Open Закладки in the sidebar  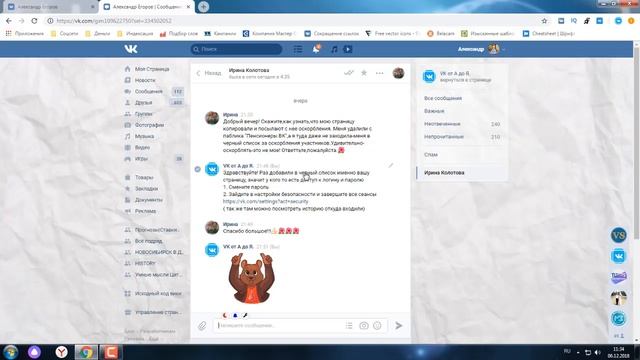147,189
